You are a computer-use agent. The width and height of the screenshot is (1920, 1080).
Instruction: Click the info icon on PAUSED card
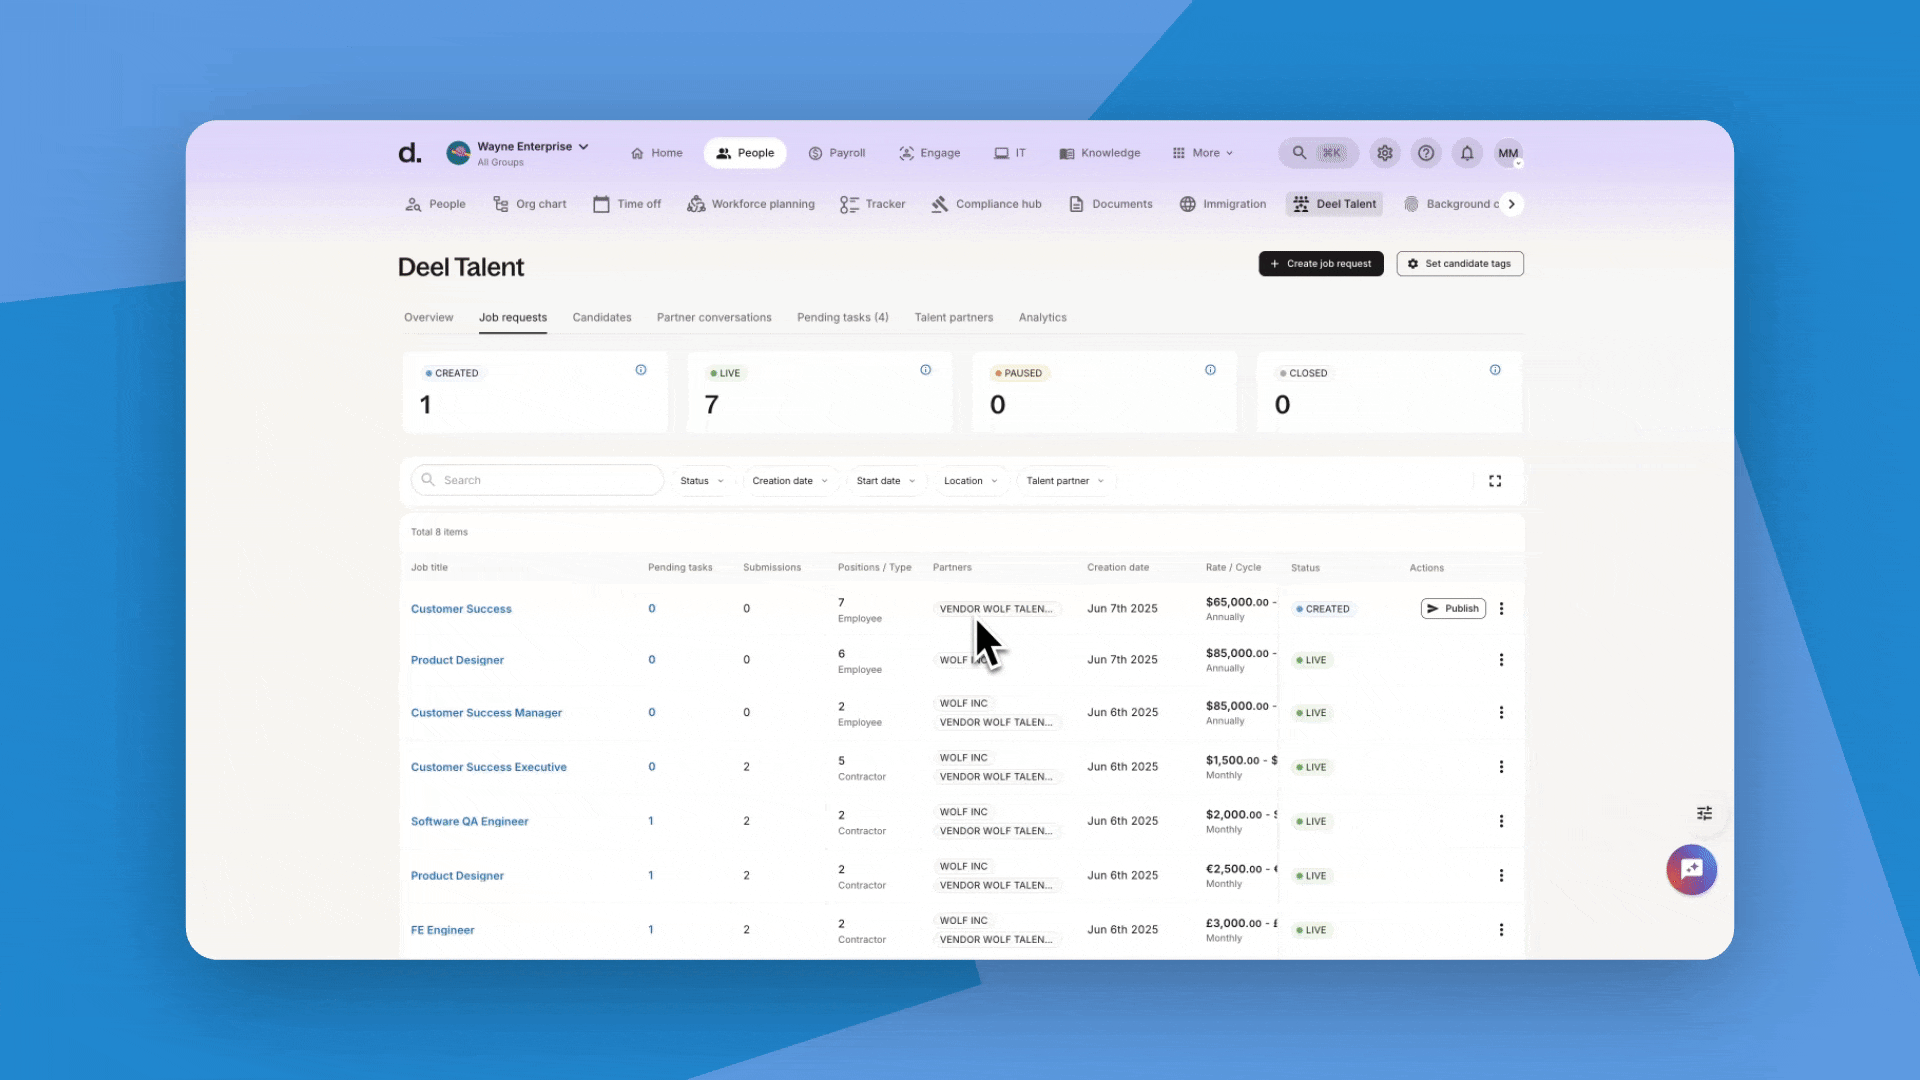pyautogui.click(x=1210, y=370)
